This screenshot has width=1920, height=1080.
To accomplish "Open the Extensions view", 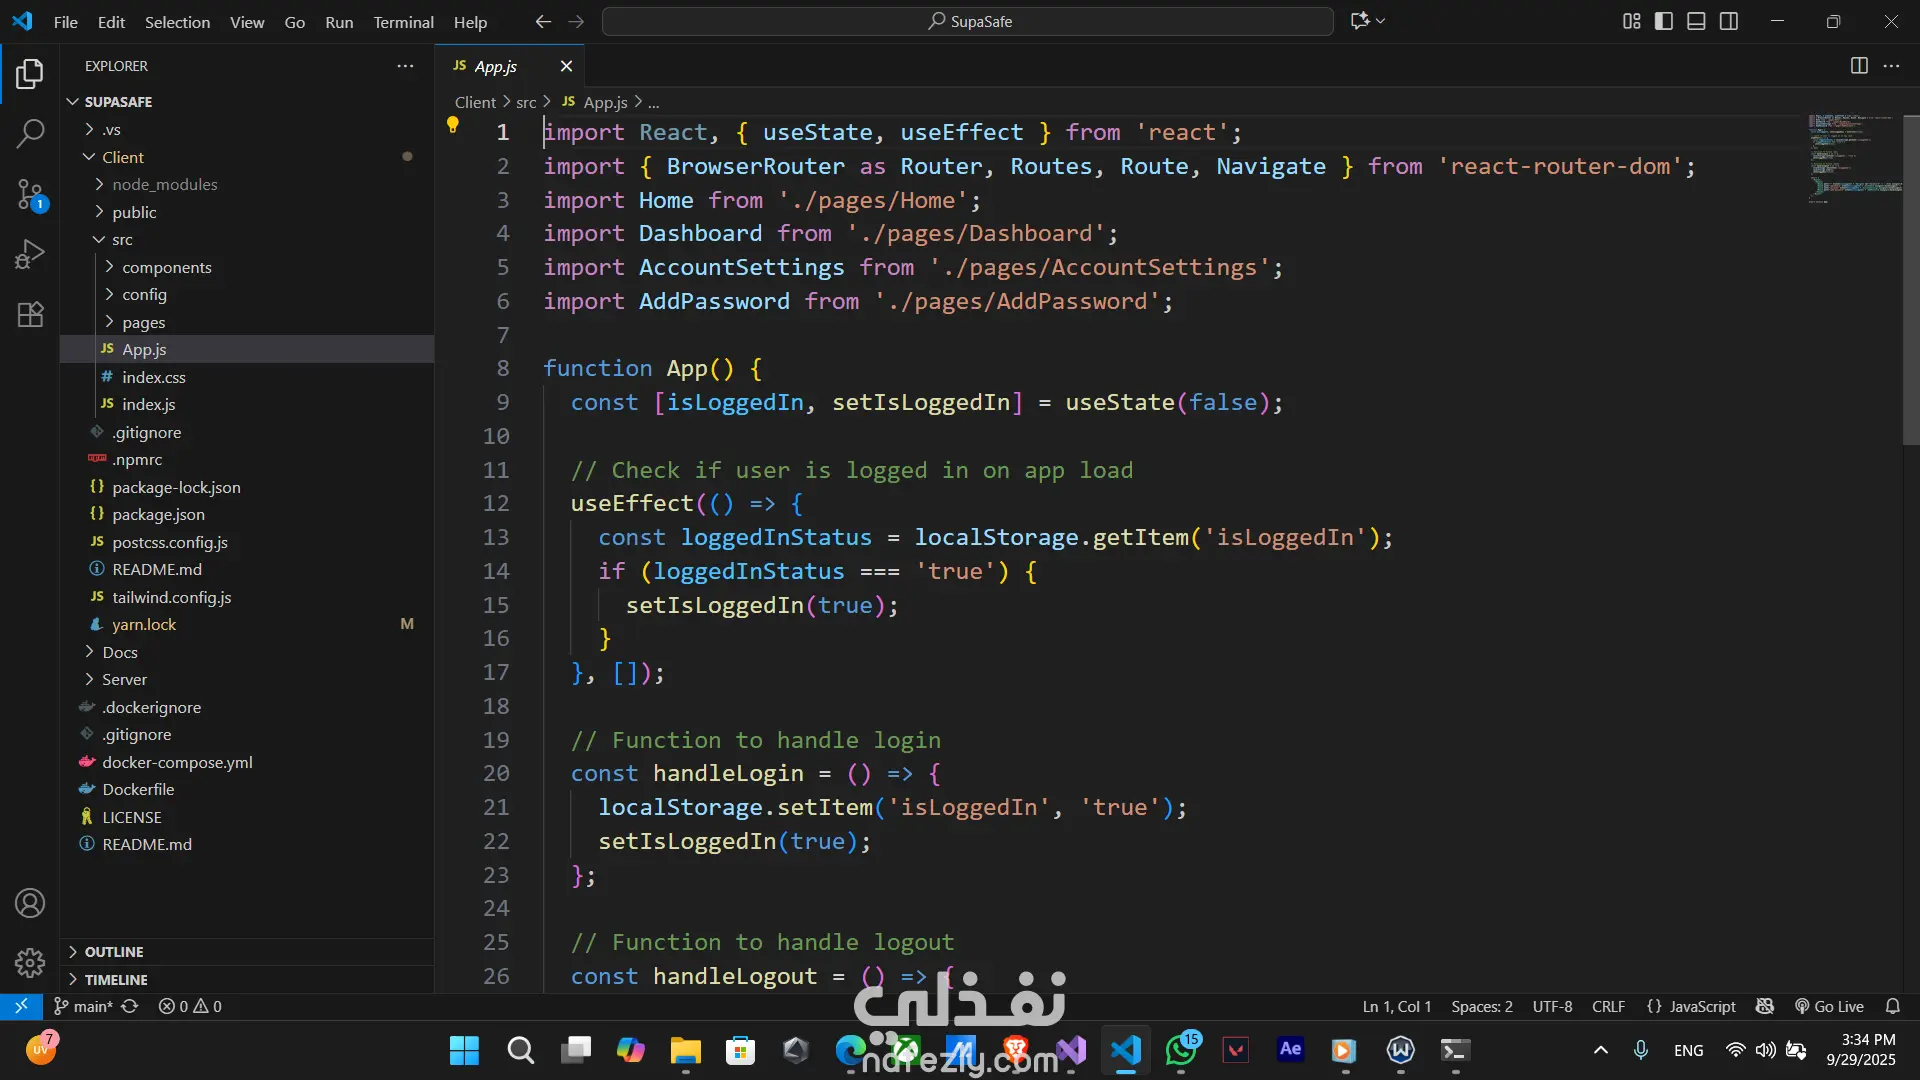I will point(30,314).
